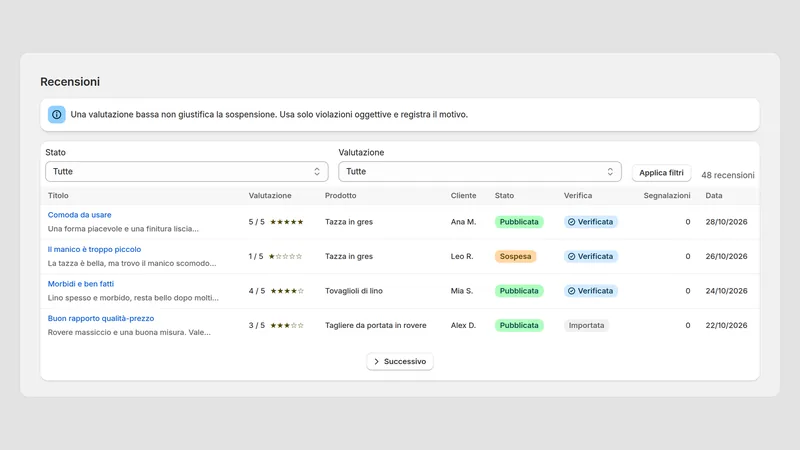
Task: Open the review 'Morbidi e ben fatti'
Action: (x=81, y=284)
